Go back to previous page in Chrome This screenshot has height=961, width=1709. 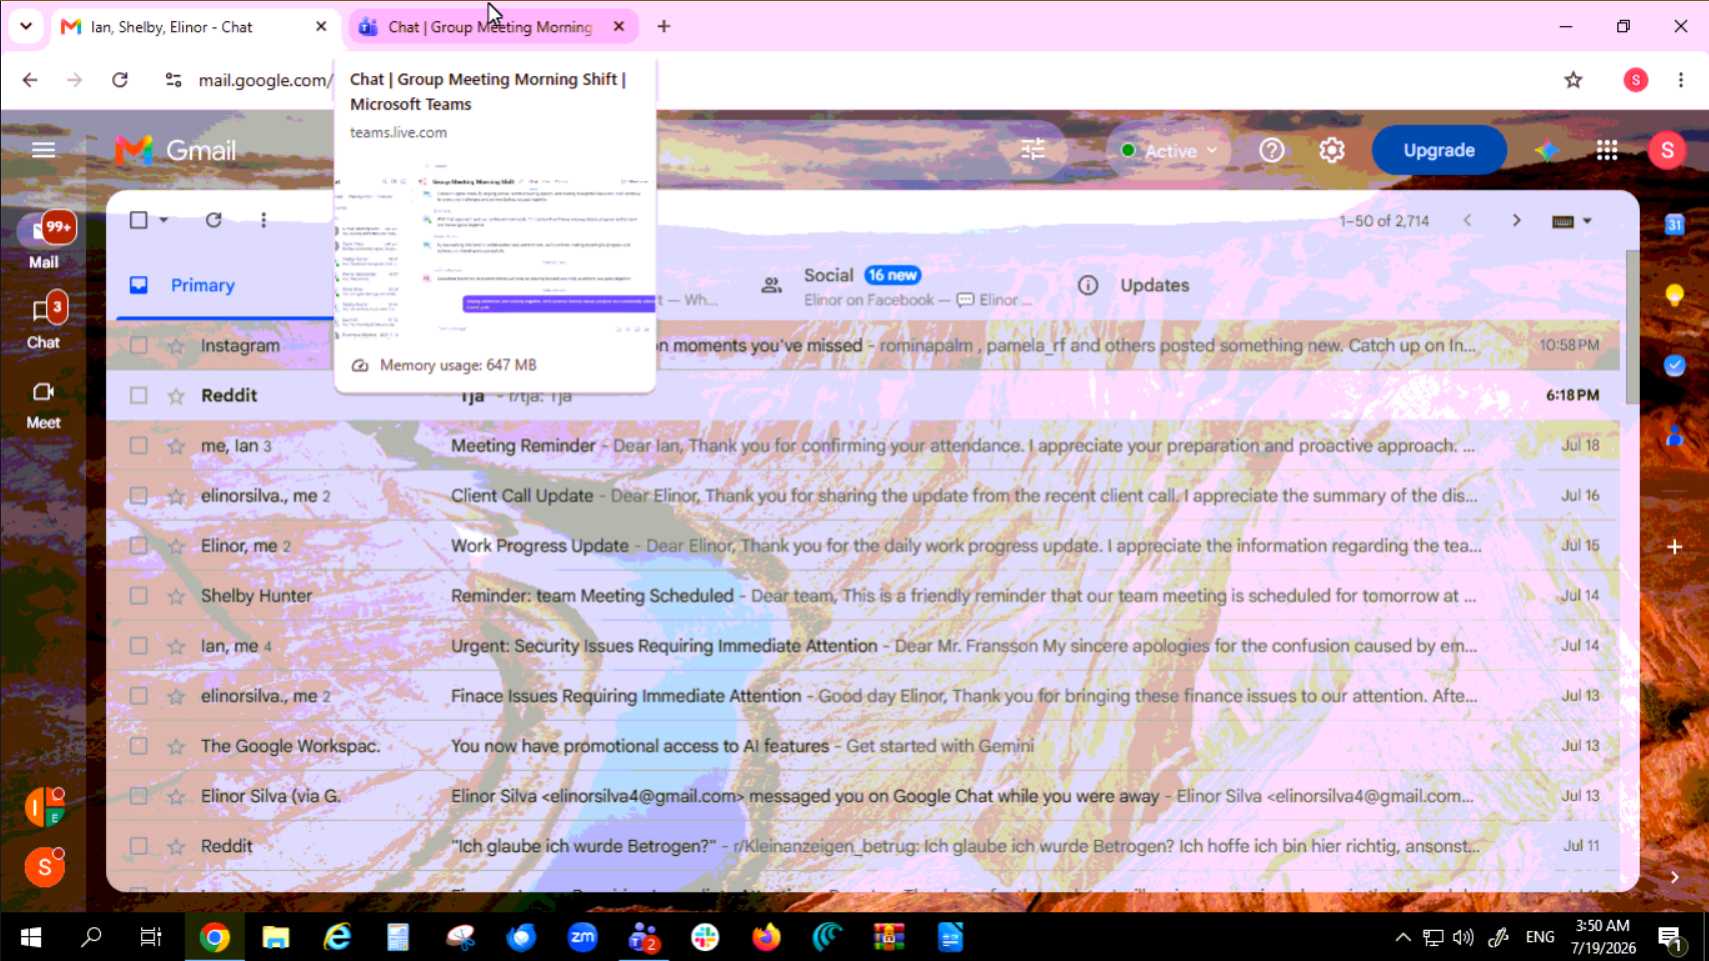[x=30, y=80]
